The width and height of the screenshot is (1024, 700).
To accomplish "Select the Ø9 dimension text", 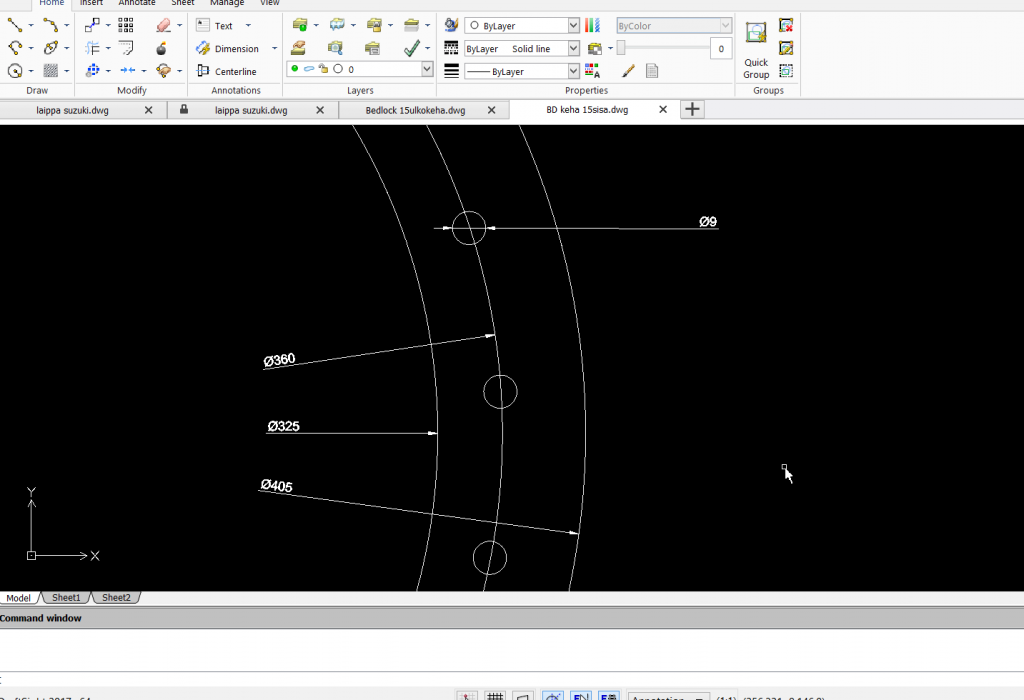I will (708, 221).
